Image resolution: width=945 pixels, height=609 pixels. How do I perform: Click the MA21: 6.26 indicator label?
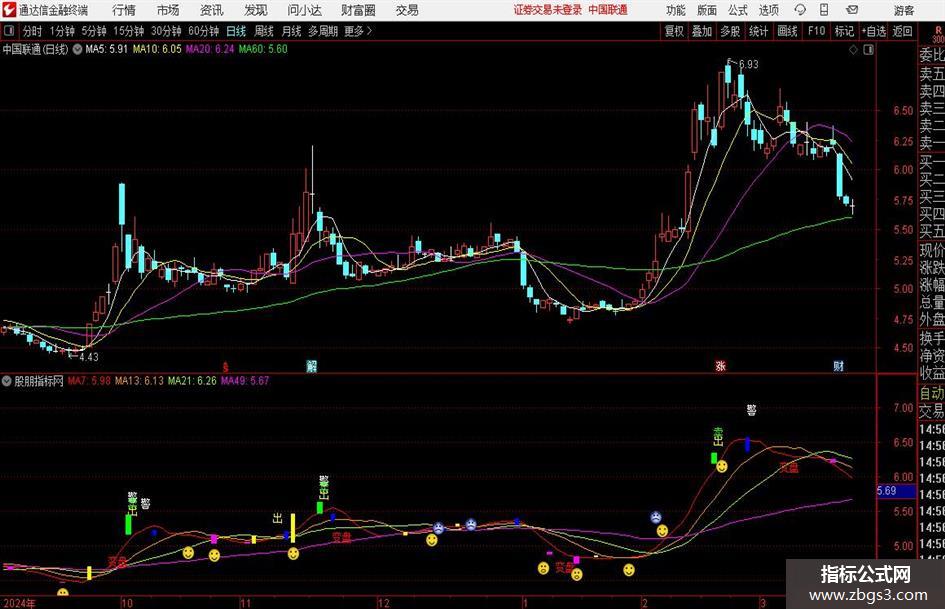pos(192,381)
